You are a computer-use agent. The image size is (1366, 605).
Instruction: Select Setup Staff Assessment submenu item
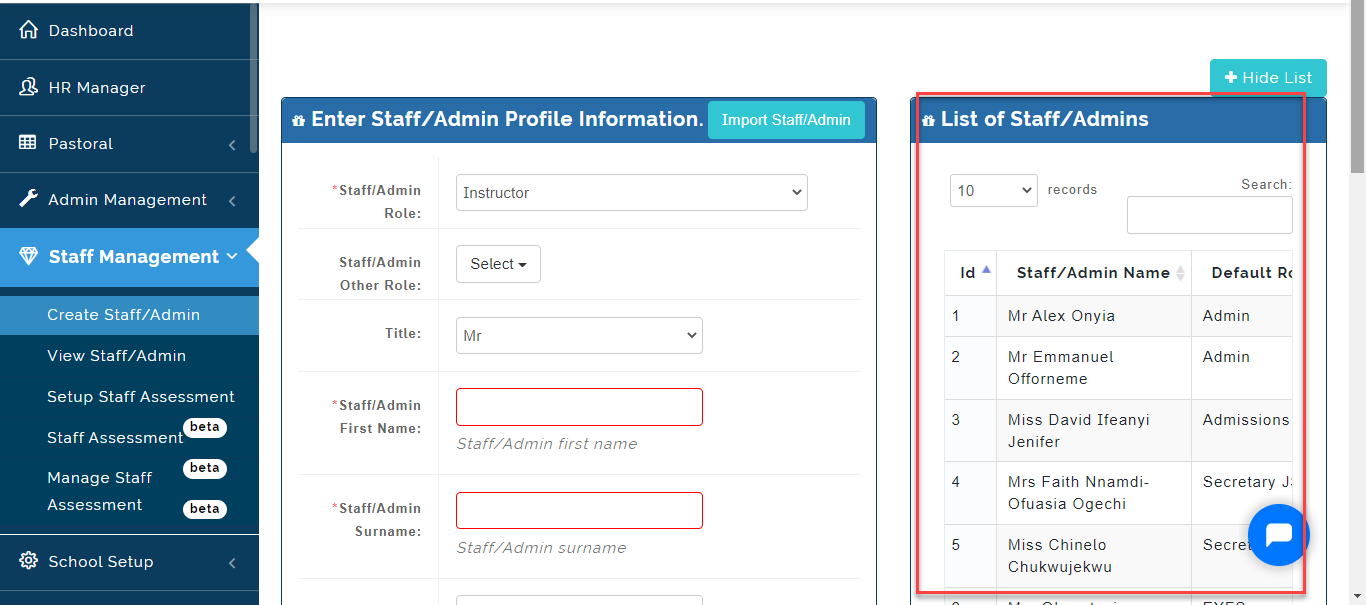pos(141,397)
